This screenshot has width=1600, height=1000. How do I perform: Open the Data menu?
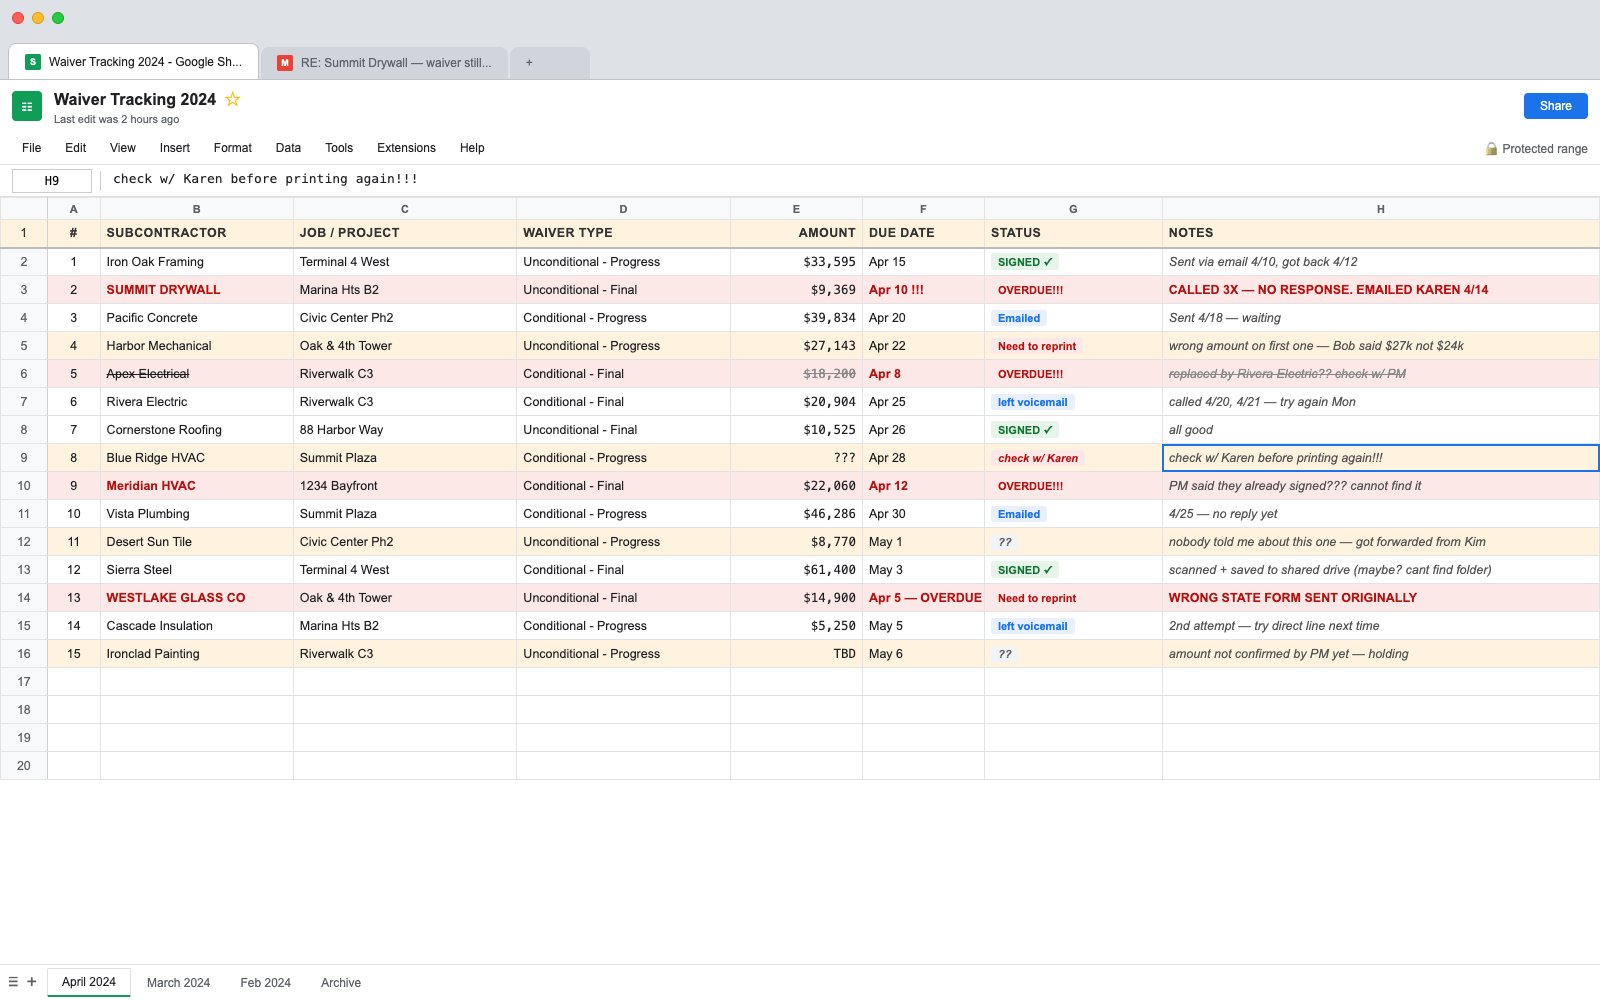pyautogui.click(x=288, y=148)
